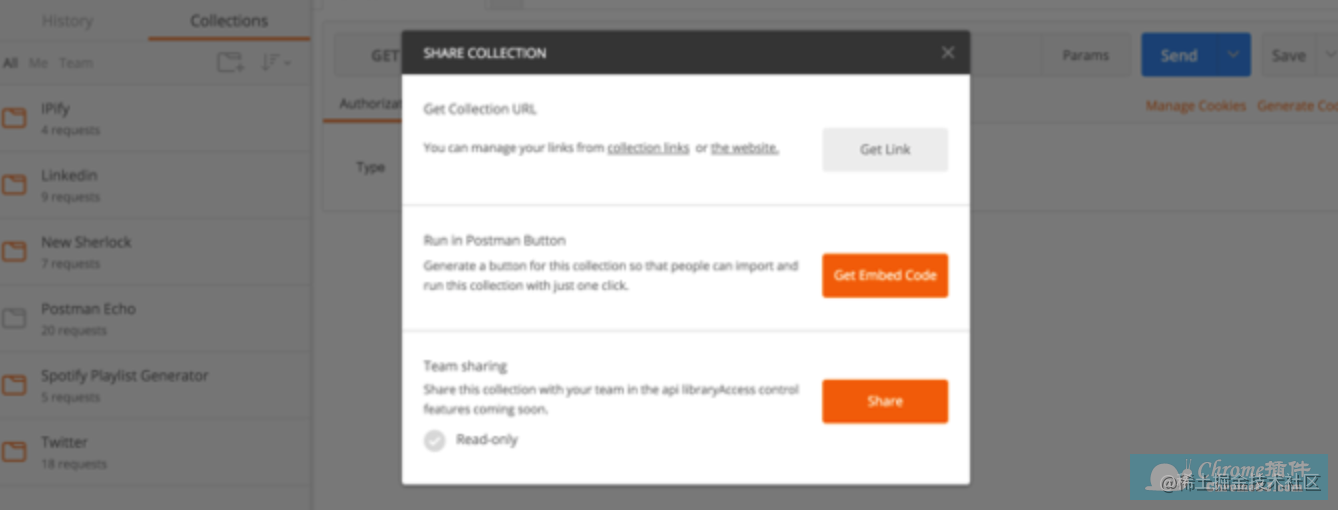Click the Linkedin collection folder icon
Image resolution: width=1338 pixels, height=510 pixels.
coord(14,185)
